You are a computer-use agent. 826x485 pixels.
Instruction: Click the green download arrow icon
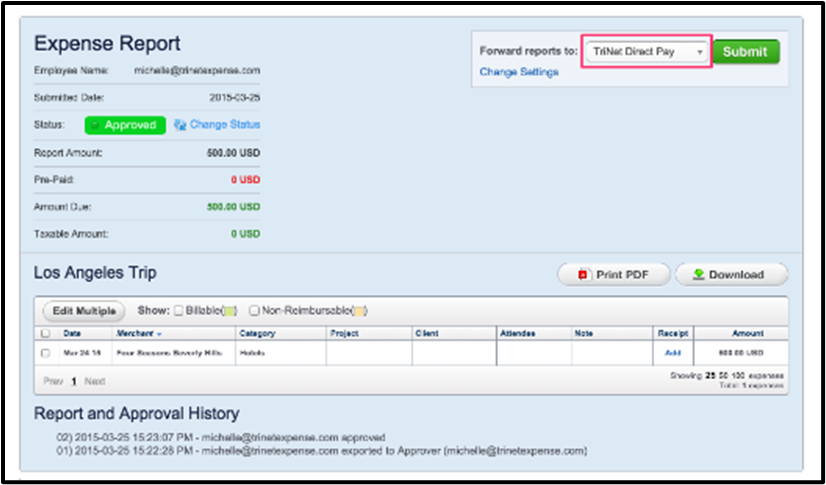click(x=699, y=274)
